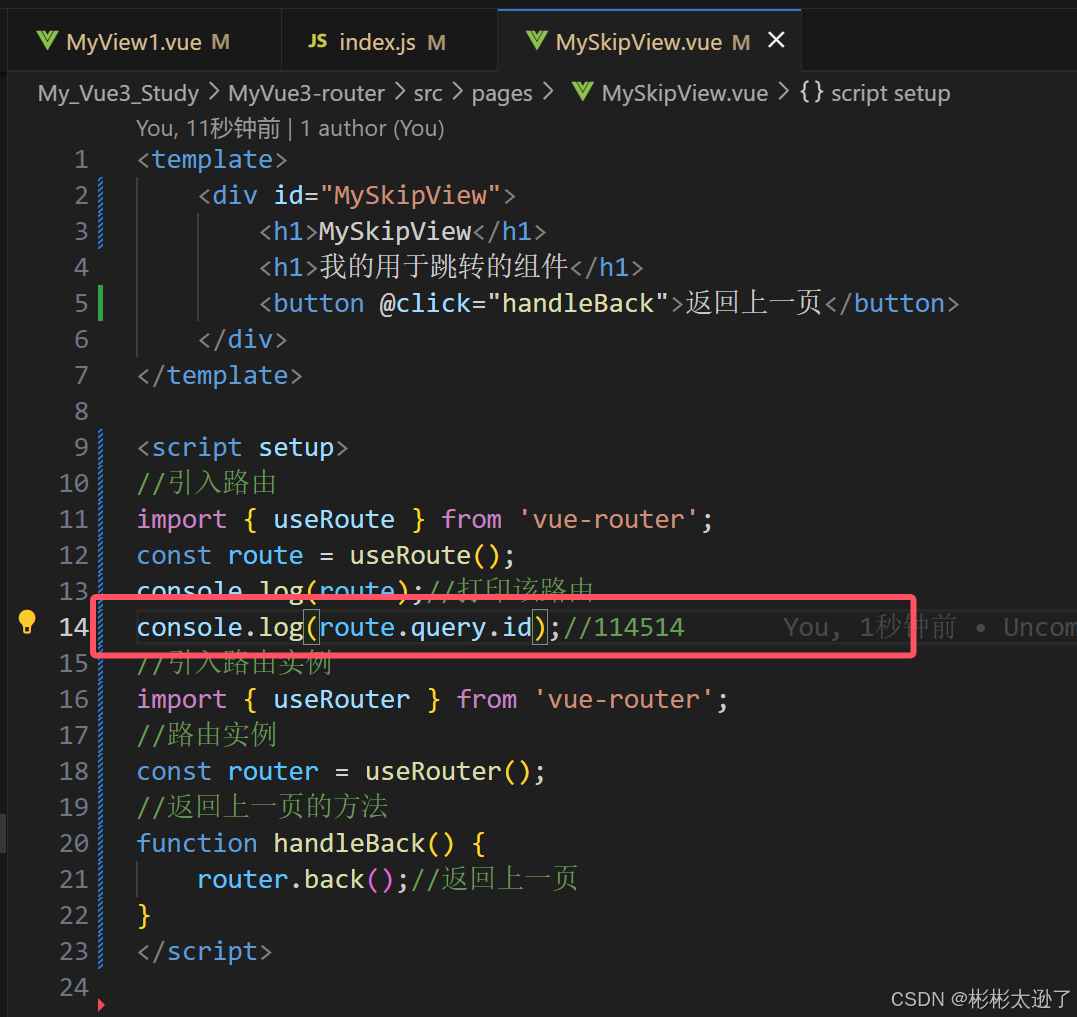
Task: Open the MySkipView.vue breadcrumb item
Action: [x=685, y=93]
